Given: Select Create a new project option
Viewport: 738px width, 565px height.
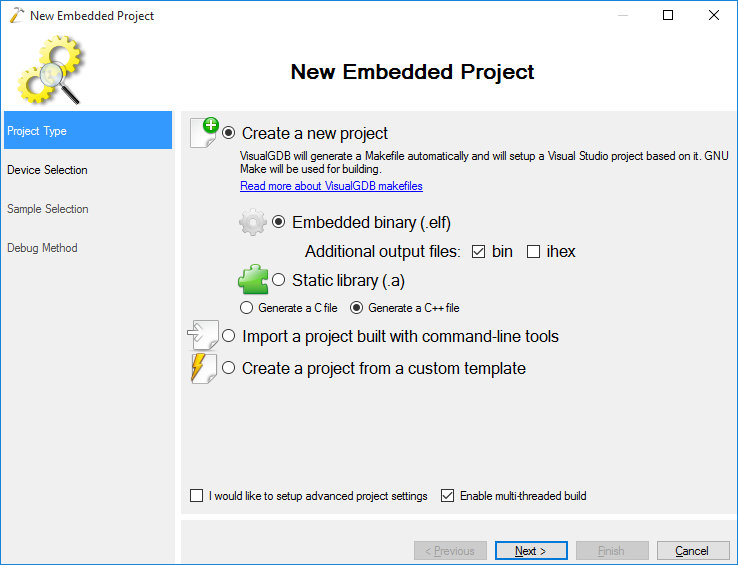Looking at the screenshot, I should [x=229, y=133].
